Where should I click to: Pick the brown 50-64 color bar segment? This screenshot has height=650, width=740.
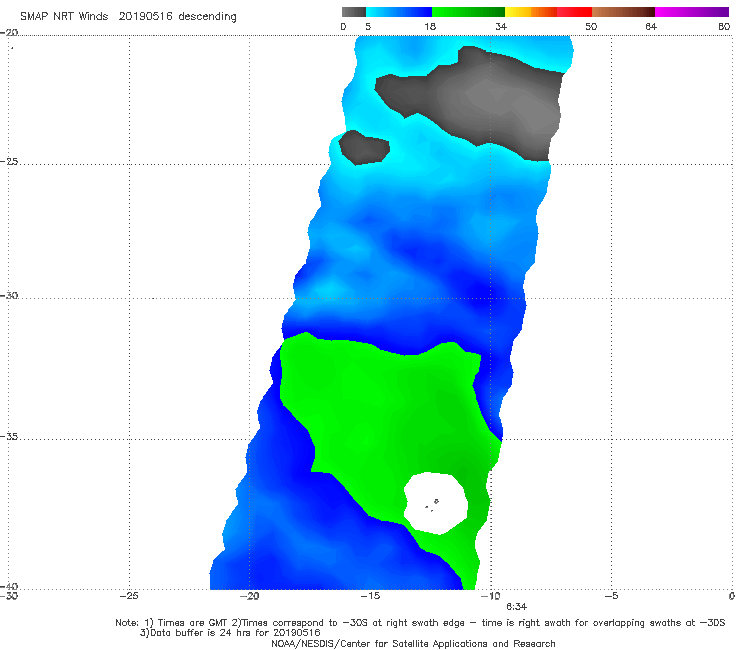click(623, 12)
